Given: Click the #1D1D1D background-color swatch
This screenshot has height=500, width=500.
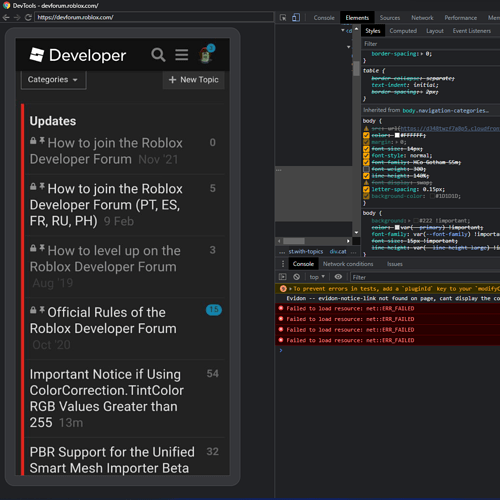Looking at the screenshot, I should point(432,196).
